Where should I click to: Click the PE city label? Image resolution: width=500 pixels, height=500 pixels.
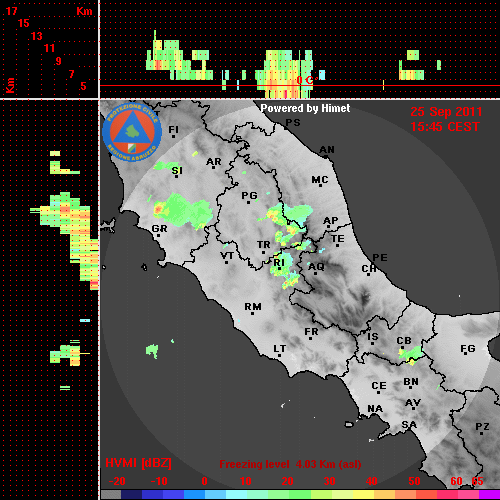(x=380, y=258)
